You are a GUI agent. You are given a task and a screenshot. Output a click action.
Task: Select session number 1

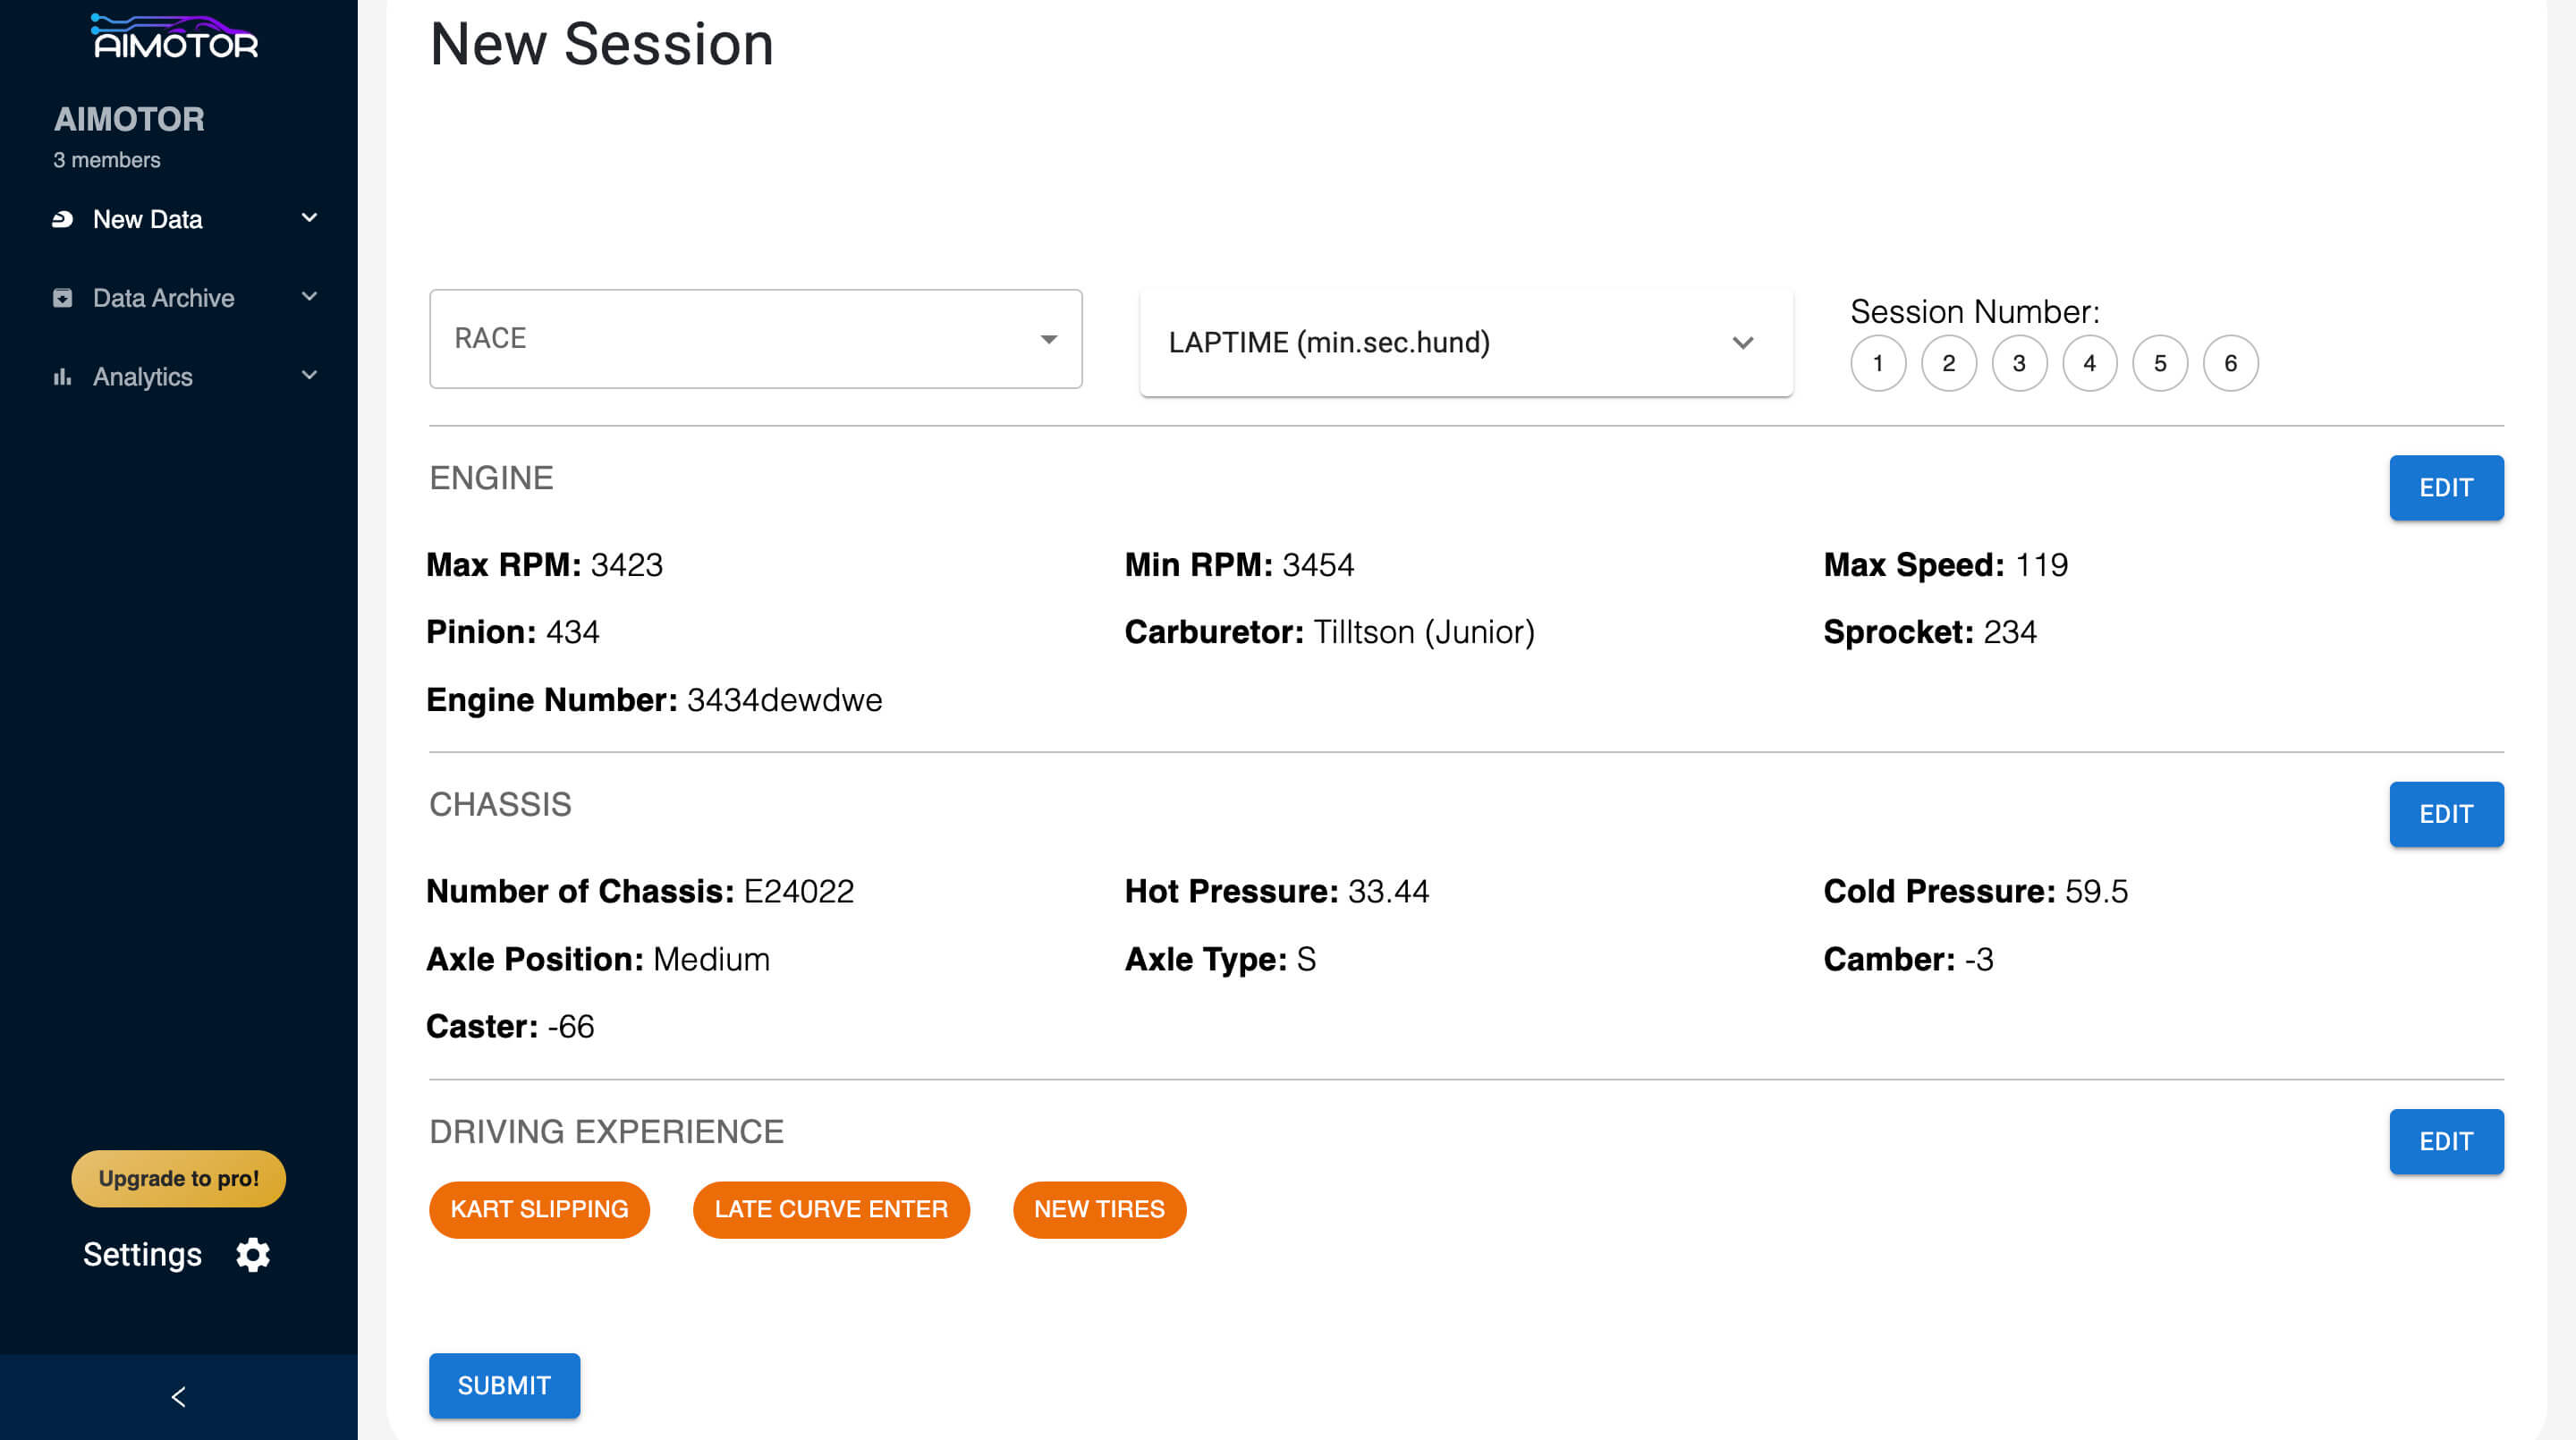pos(1877,363)
